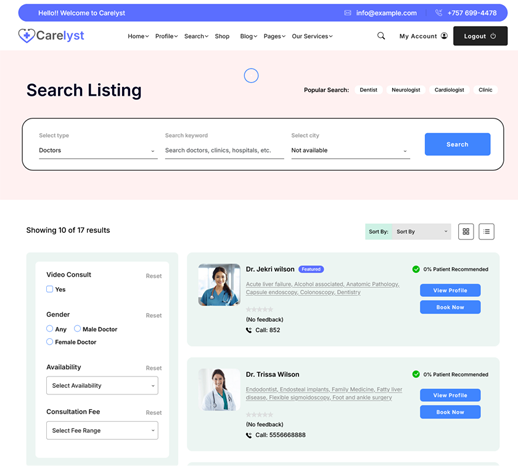Click the Featured badge on Dr. Jekri wilson
The image size is (518, 466).
pyautogui.click(x=311, y=269)
